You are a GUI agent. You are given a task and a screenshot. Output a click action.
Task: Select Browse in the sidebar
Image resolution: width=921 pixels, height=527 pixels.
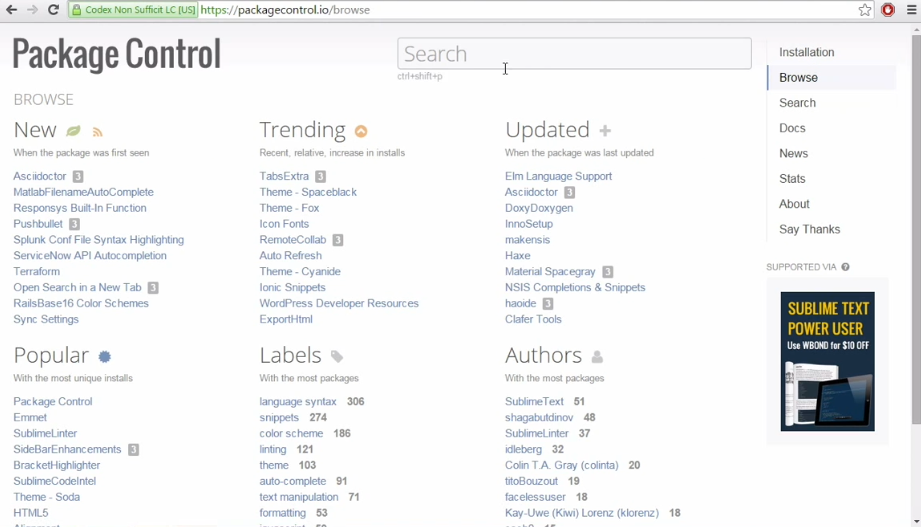[x=798, y=78]
